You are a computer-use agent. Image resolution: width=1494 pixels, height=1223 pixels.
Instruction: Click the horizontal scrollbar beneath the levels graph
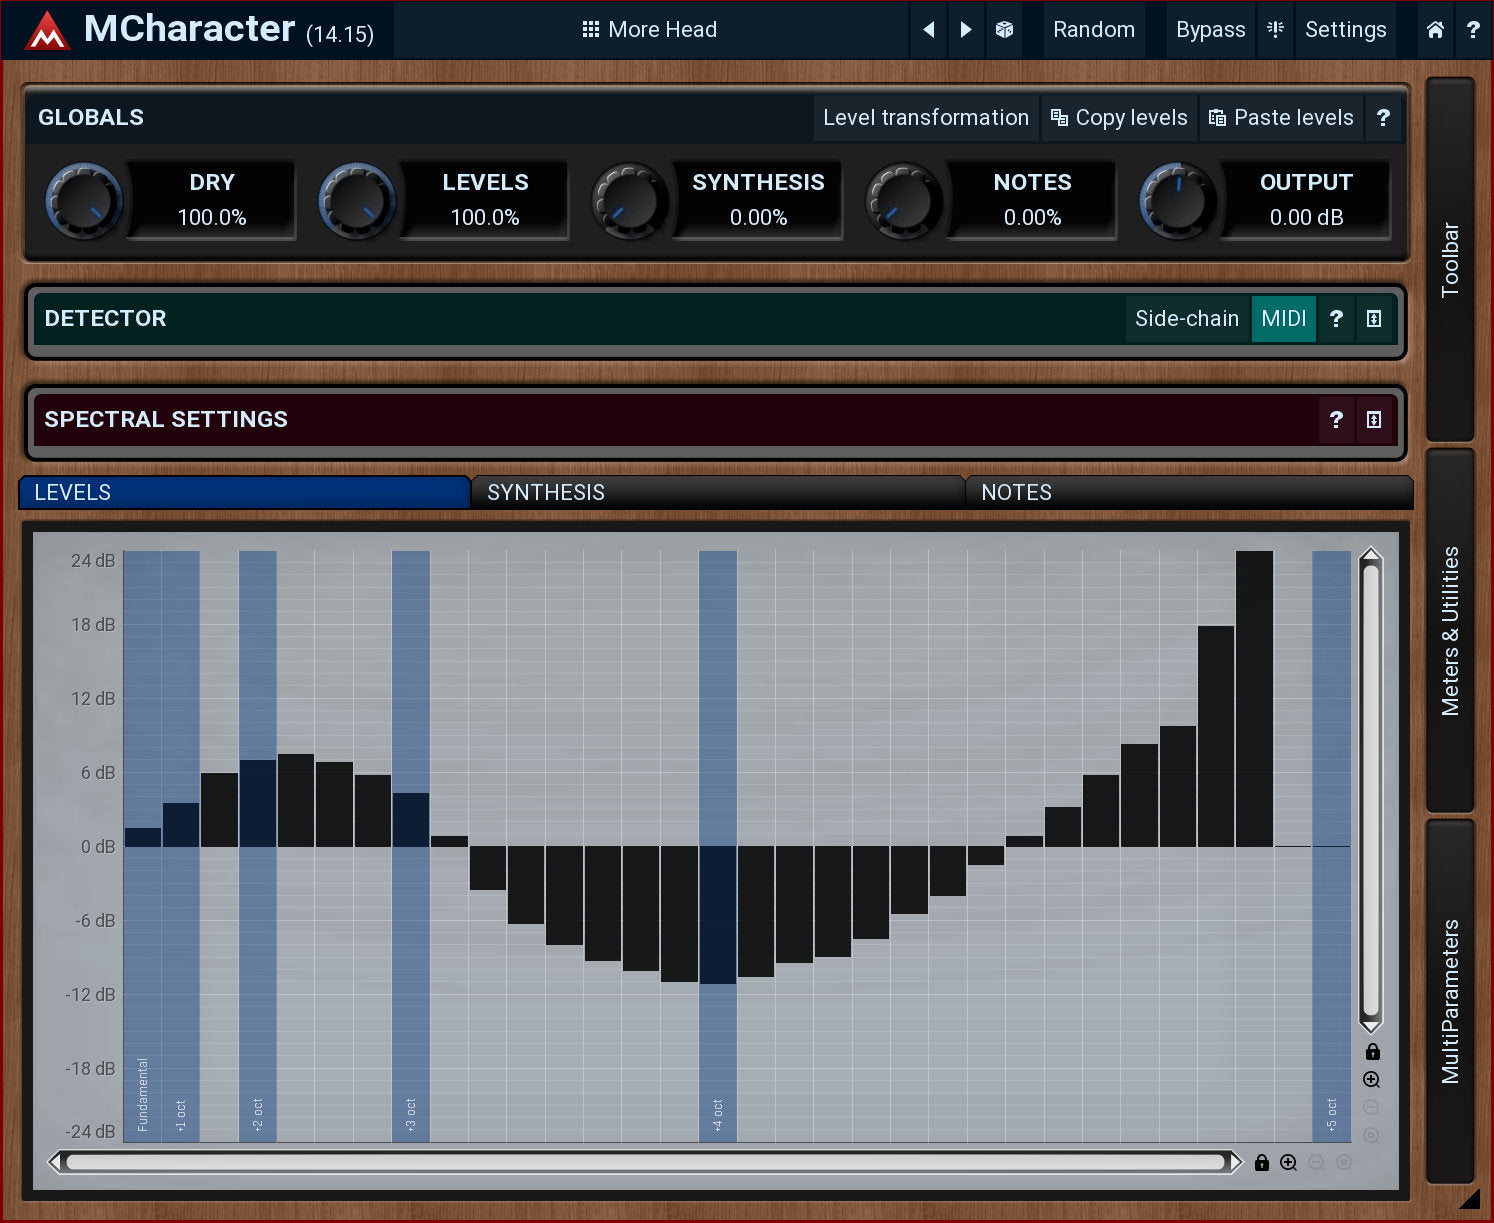[645, 1162]
